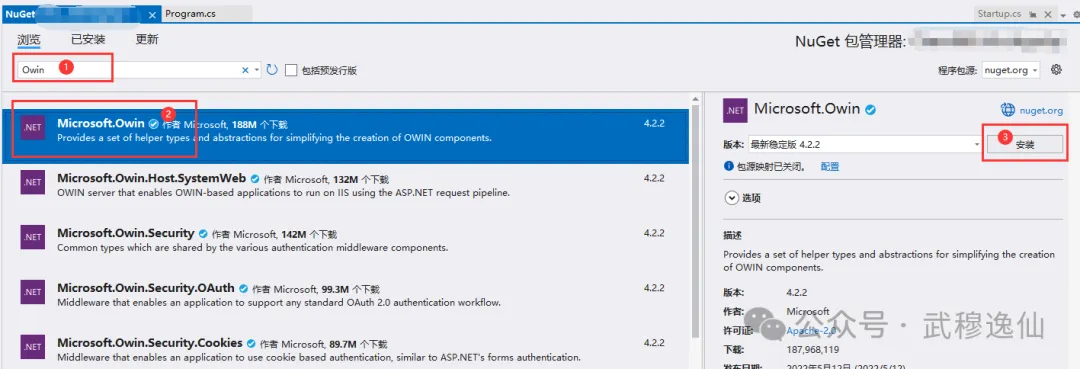Click verified badge next to Microsoft.Owin.Host.SystemWeb

255,179
